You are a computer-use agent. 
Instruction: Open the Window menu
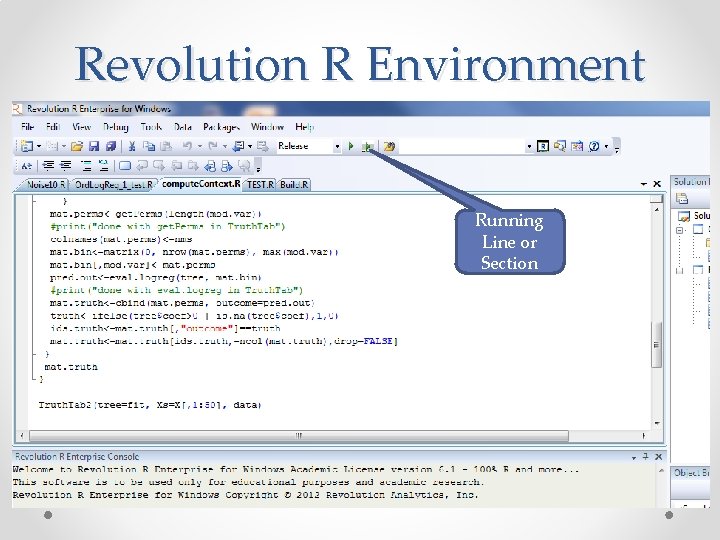(x=267, y=127)
